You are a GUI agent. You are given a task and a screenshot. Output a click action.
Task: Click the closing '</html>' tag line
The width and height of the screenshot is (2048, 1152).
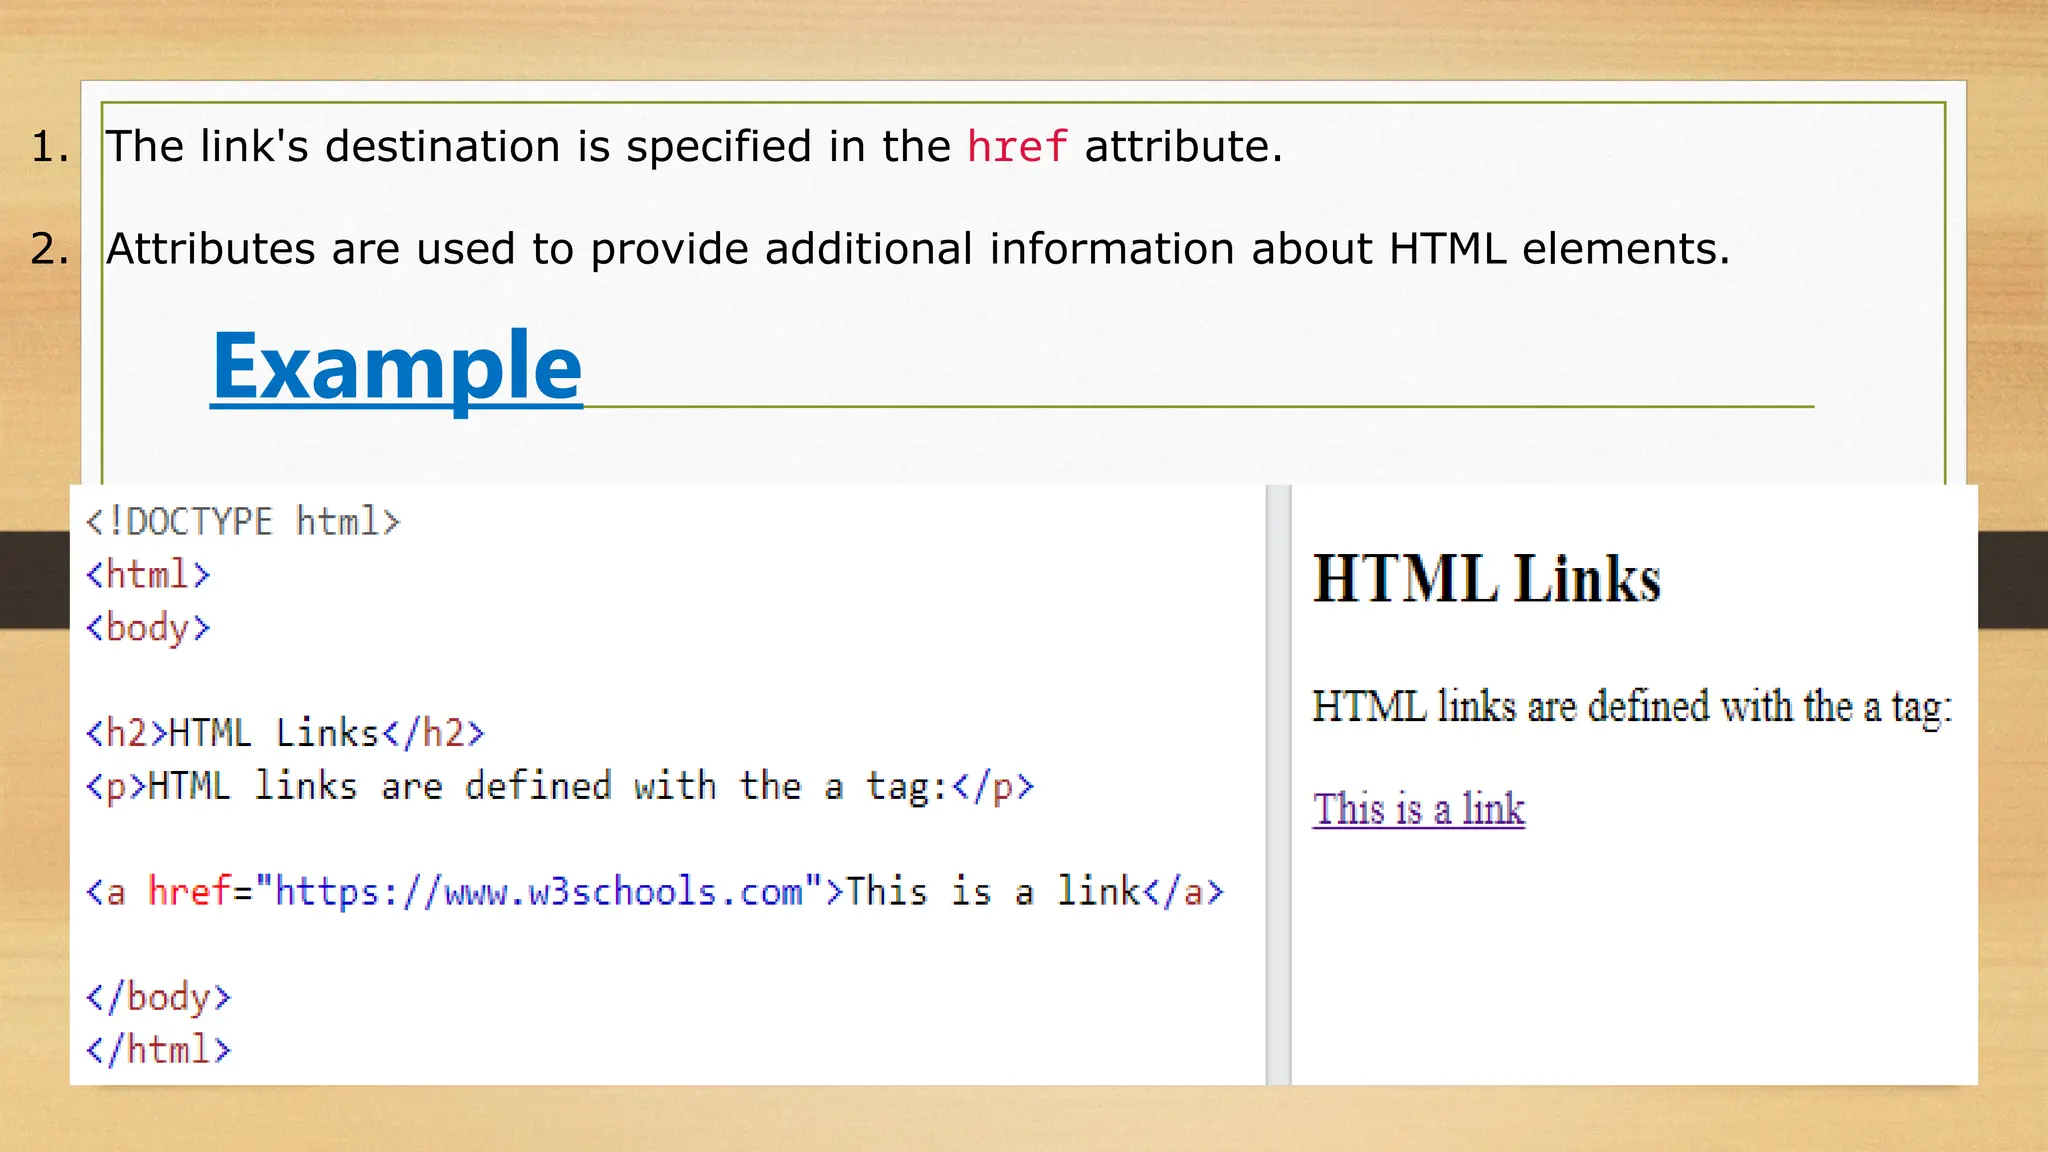pos(158,1050)
